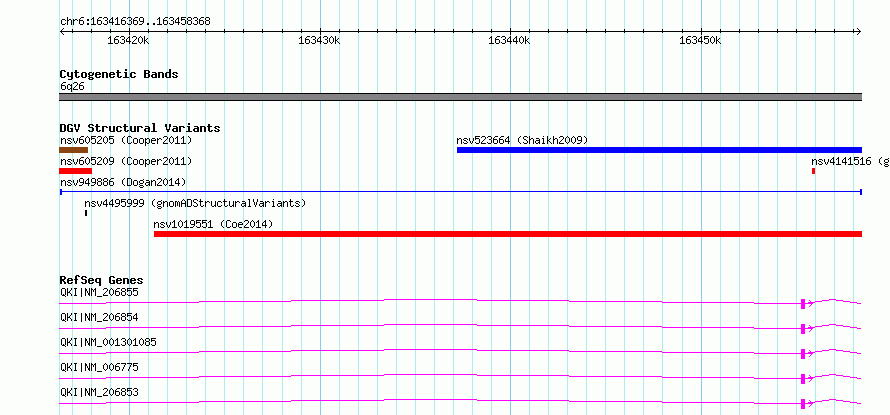This screenshot has width=890, height=415.
Task: Click the exon block of QKI|NM_206853
Action: [x=803, y=404]
